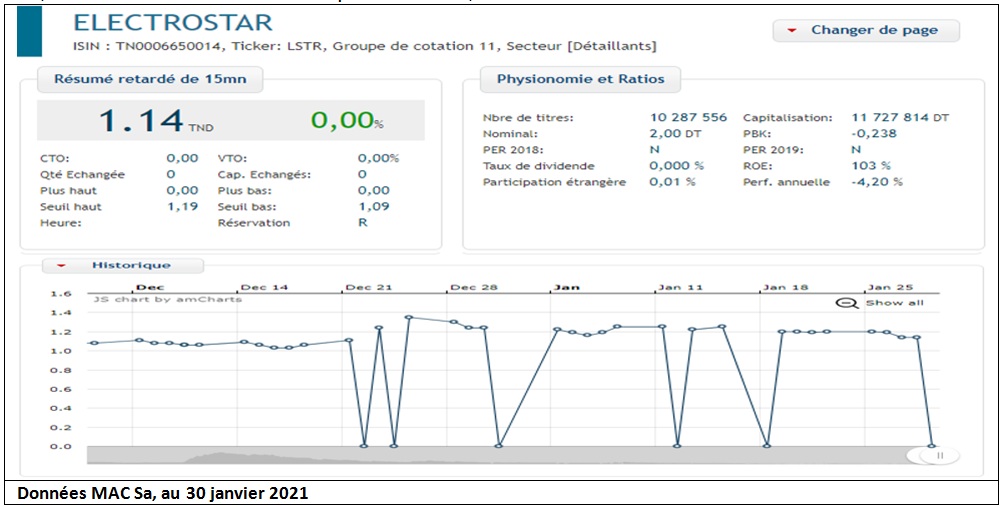Click the Capitalisation value 11 727 814 DT
The width and height of the screenshot is (1004, 507).
coord(900,117)
